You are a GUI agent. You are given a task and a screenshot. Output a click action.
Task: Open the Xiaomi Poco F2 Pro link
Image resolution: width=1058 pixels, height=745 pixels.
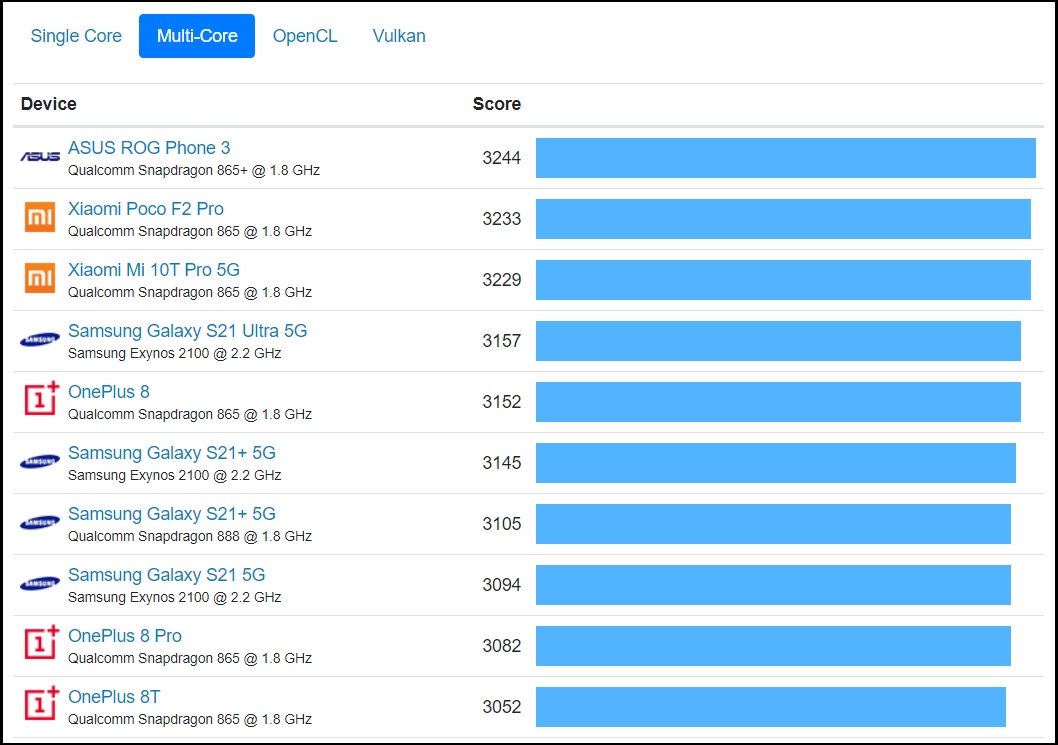click(146, 209)
